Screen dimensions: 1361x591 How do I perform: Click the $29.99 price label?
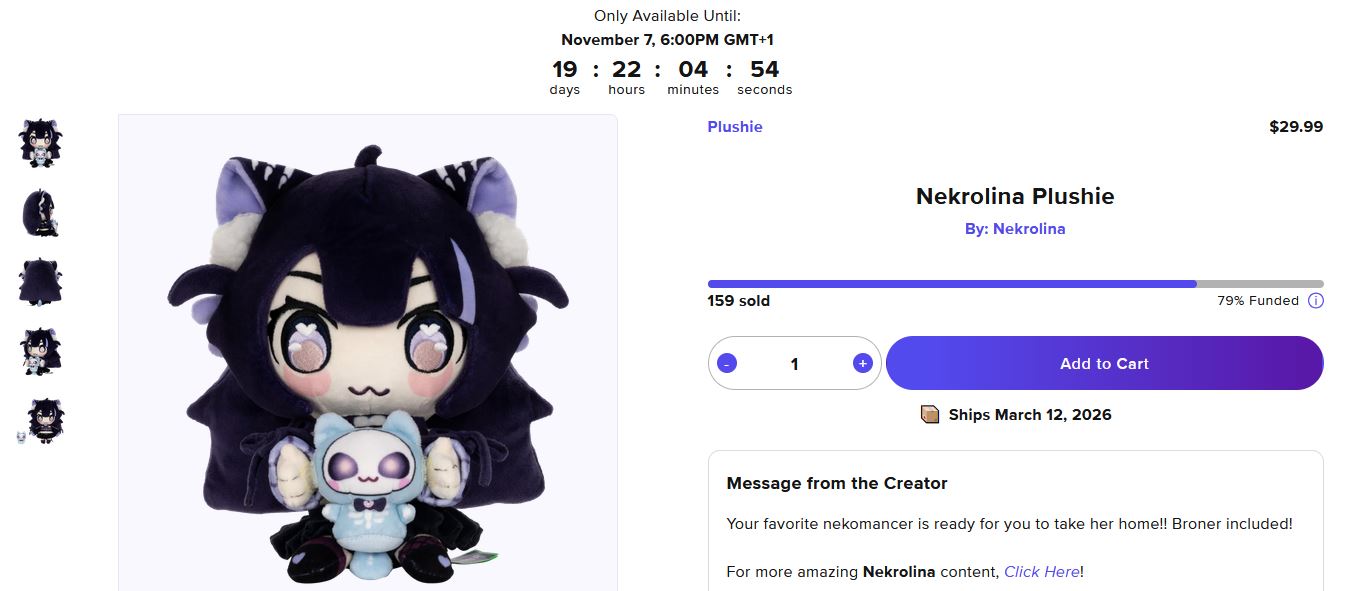(1296, 126)
